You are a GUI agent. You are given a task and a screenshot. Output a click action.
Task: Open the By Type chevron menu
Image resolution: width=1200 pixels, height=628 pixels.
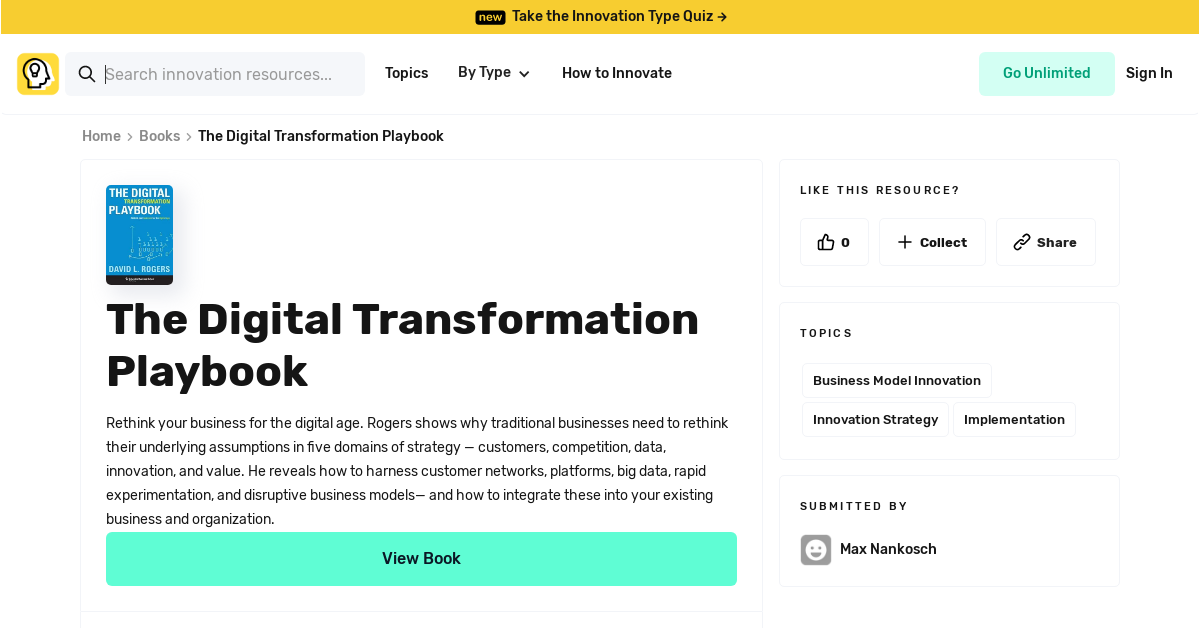click(x=524, y=73)
